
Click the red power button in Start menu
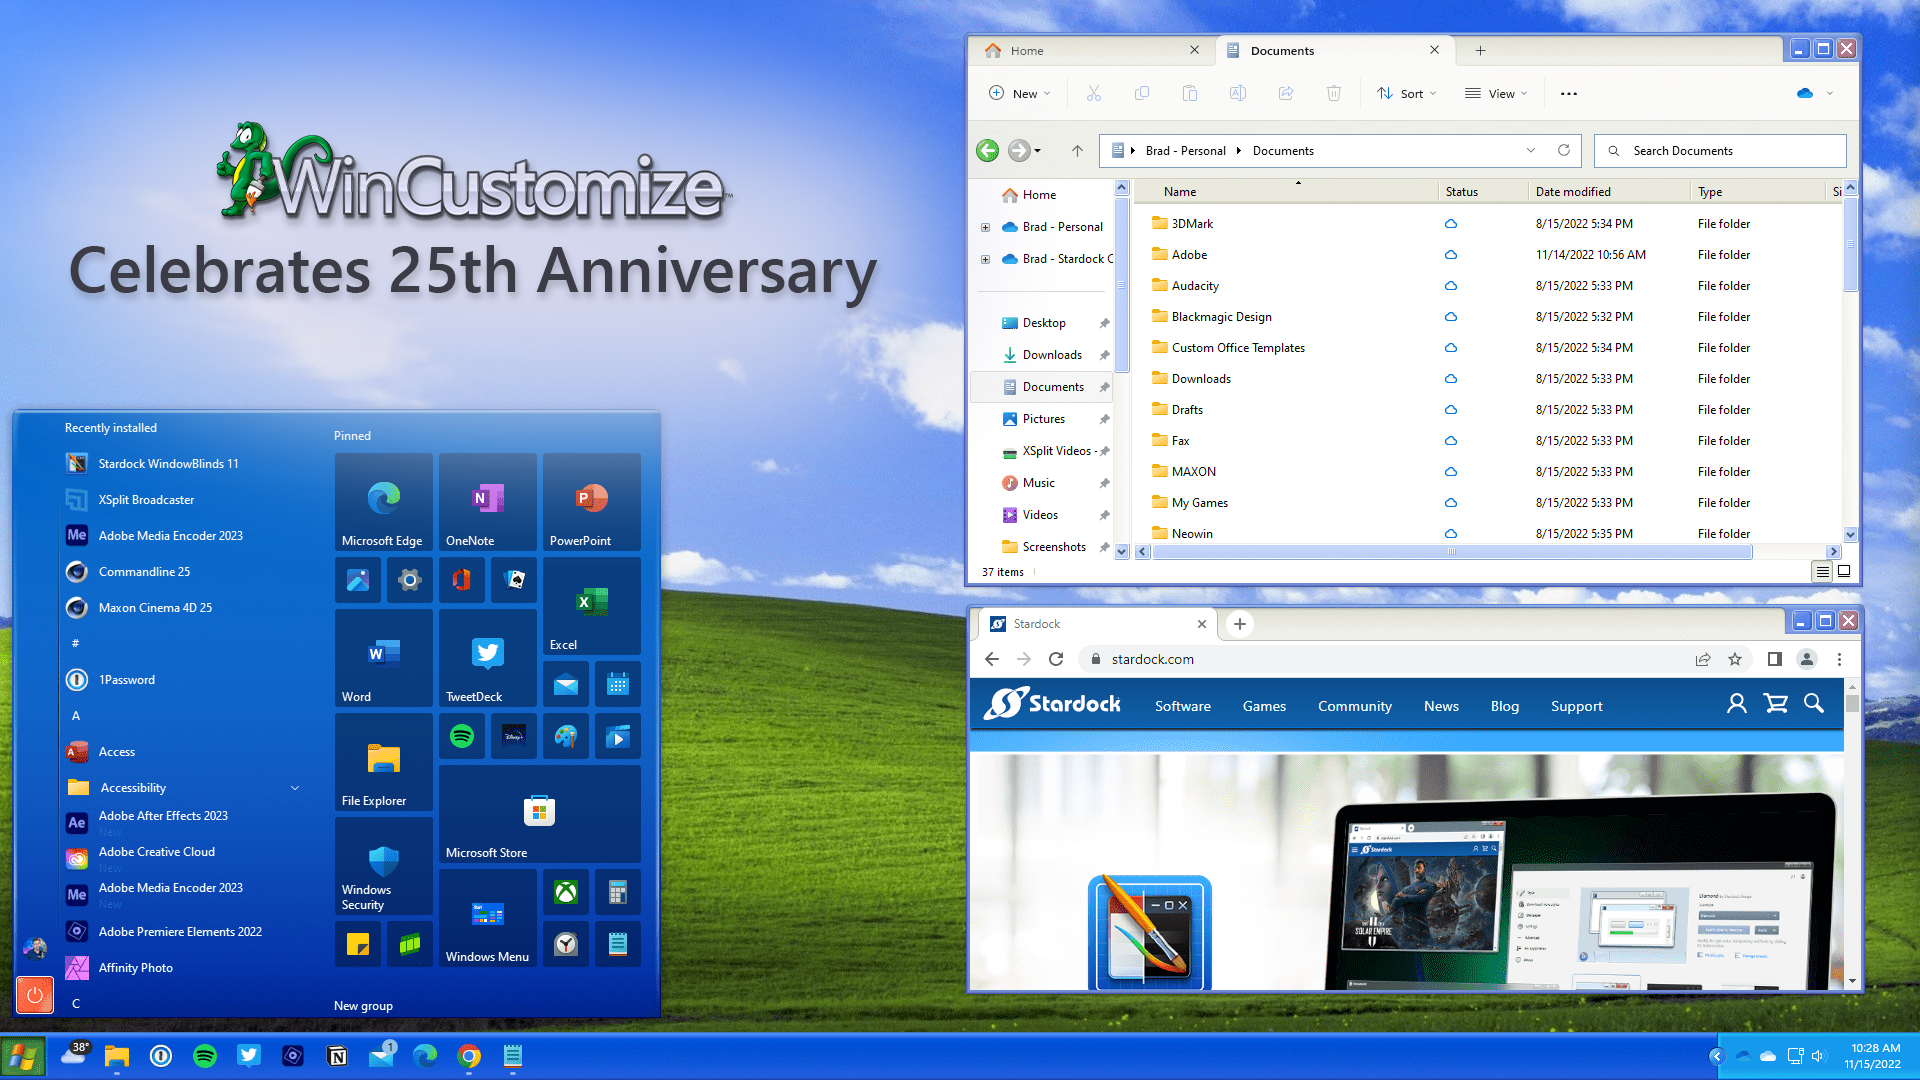click(x=35, y=994)
